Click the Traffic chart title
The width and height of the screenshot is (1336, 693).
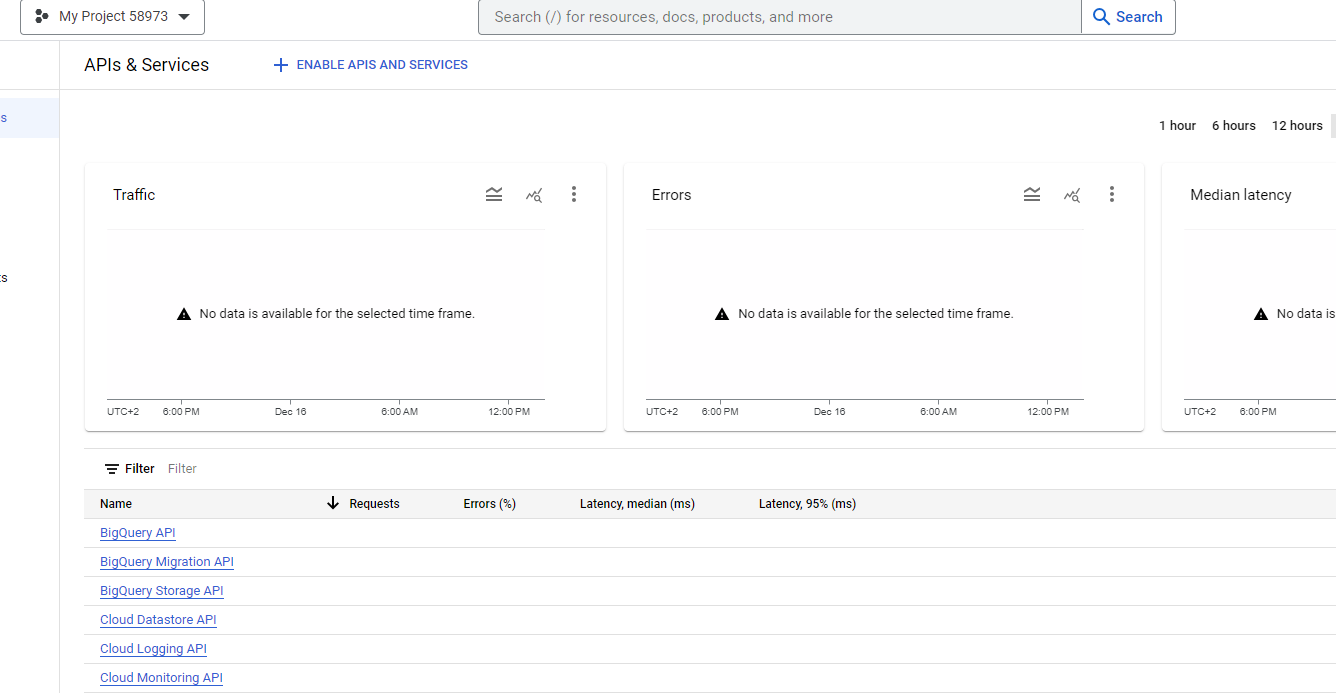134,195
